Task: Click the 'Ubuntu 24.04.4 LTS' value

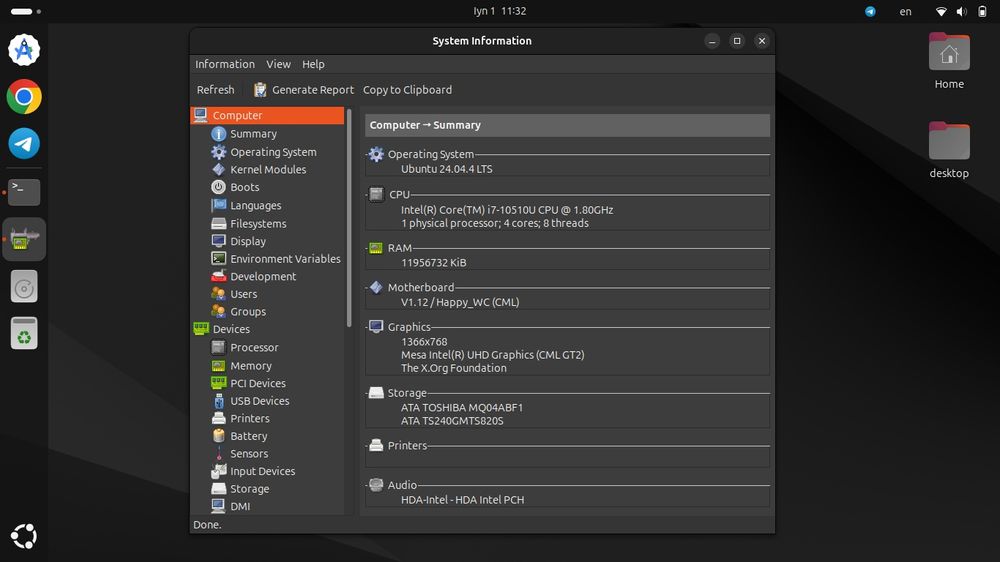Action: click(x=446, y=169)
